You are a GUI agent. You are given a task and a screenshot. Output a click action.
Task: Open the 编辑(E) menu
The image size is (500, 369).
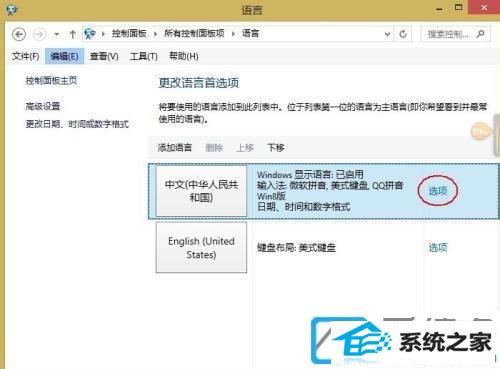[x=64, y=56]
